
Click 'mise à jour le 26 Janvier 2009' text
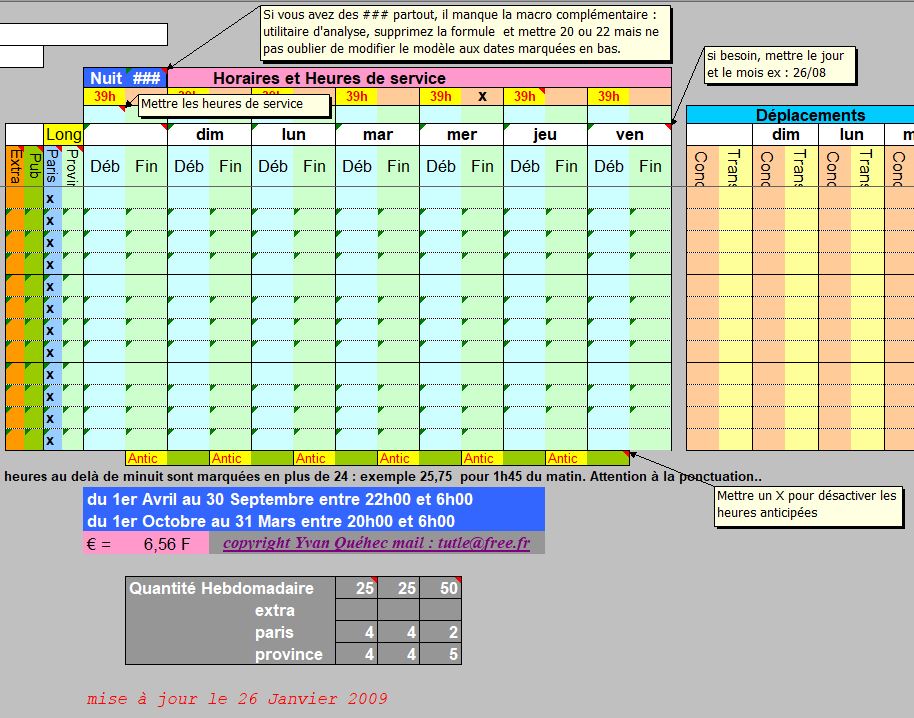[237, 698]
